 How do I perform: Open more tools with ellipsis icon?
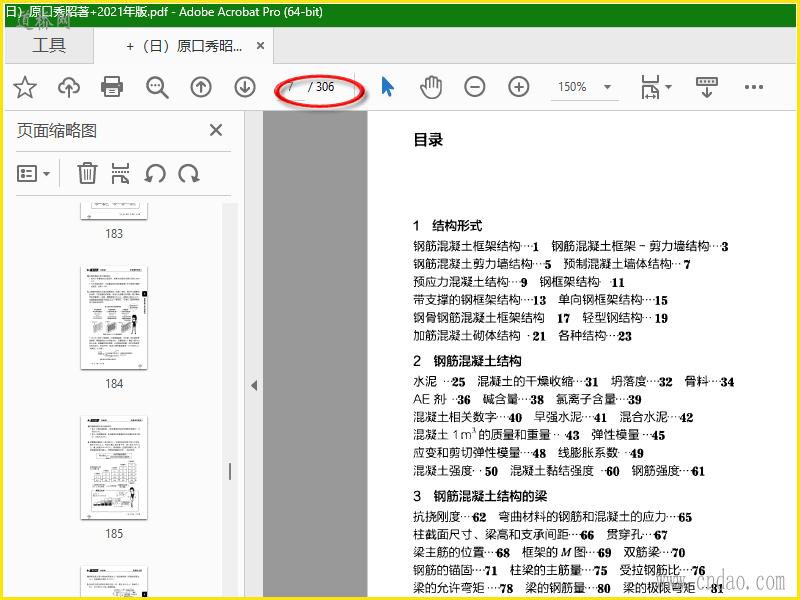754,87
